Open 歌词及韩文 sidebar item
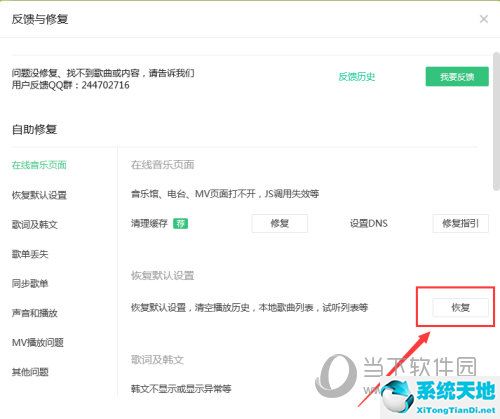The width and height of the screenshot is (500, 419). pos(35,224)
